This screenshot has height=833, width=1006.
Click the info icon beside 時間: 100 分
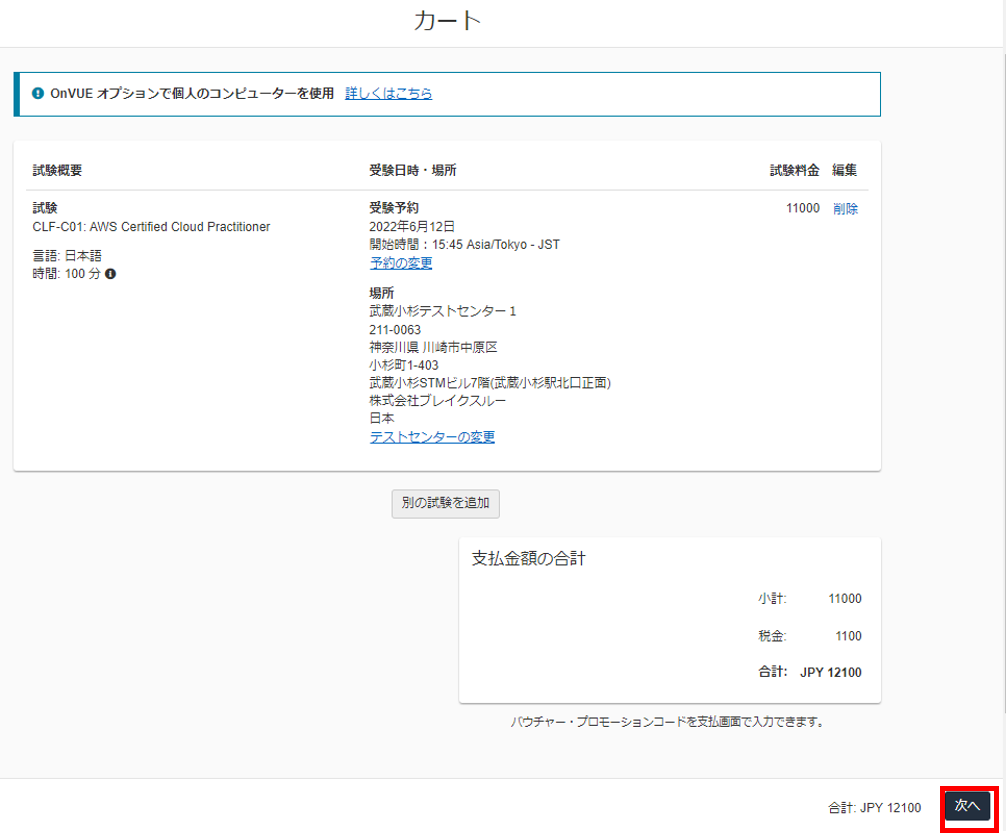(x=110, y=274)
